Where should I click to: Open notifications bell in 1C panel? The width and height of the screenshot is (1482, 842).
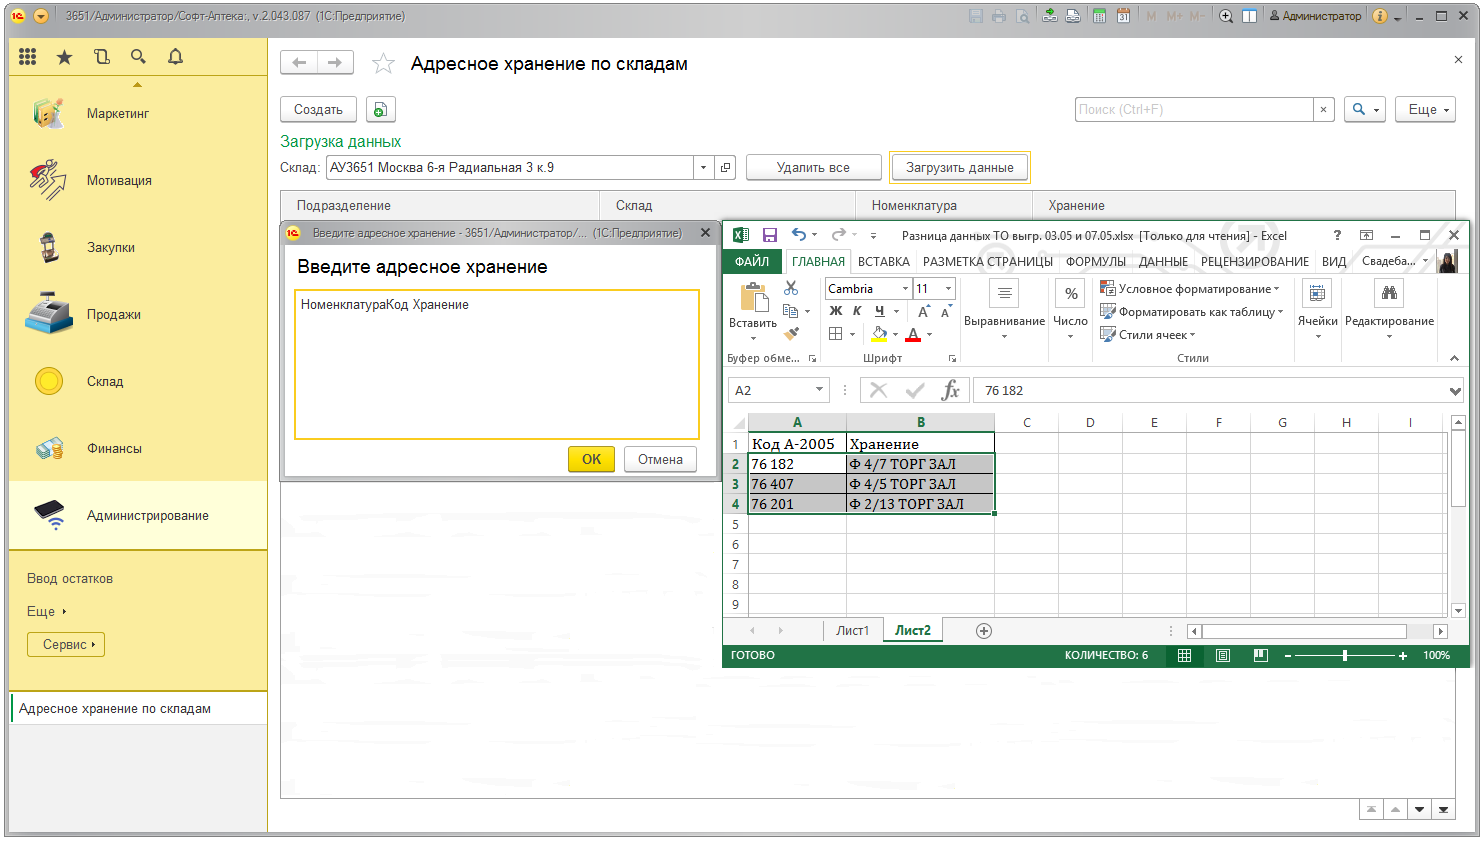tap(175, 57)
